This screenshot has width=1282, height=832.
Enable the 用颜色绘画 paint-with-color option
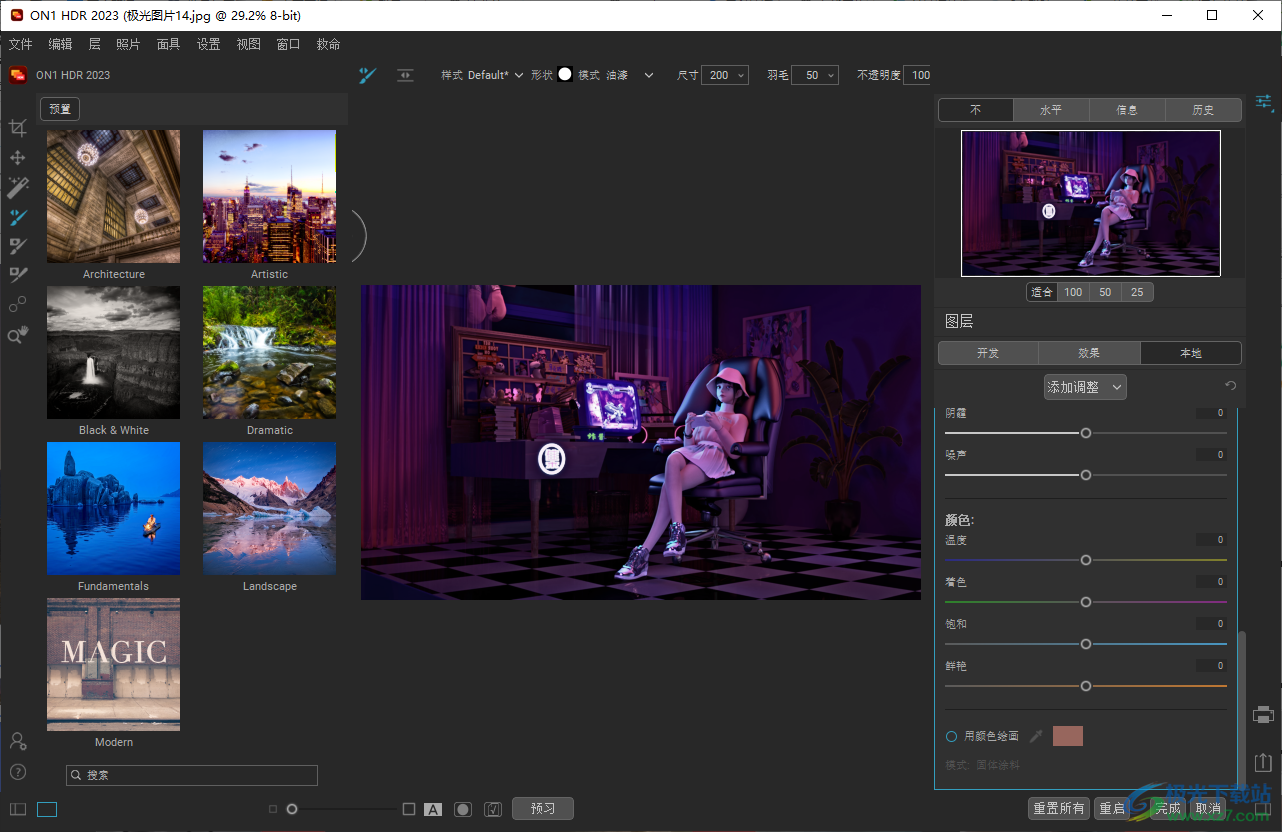(x=951, y=736)
